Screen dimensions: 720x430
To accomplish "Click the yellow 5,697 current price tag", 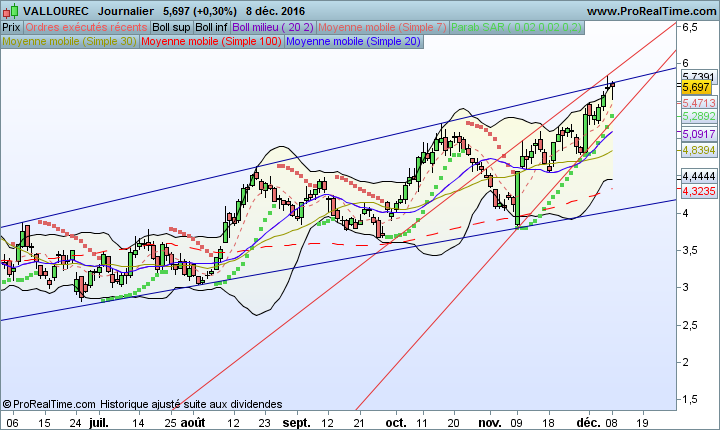I will point(696,87).
